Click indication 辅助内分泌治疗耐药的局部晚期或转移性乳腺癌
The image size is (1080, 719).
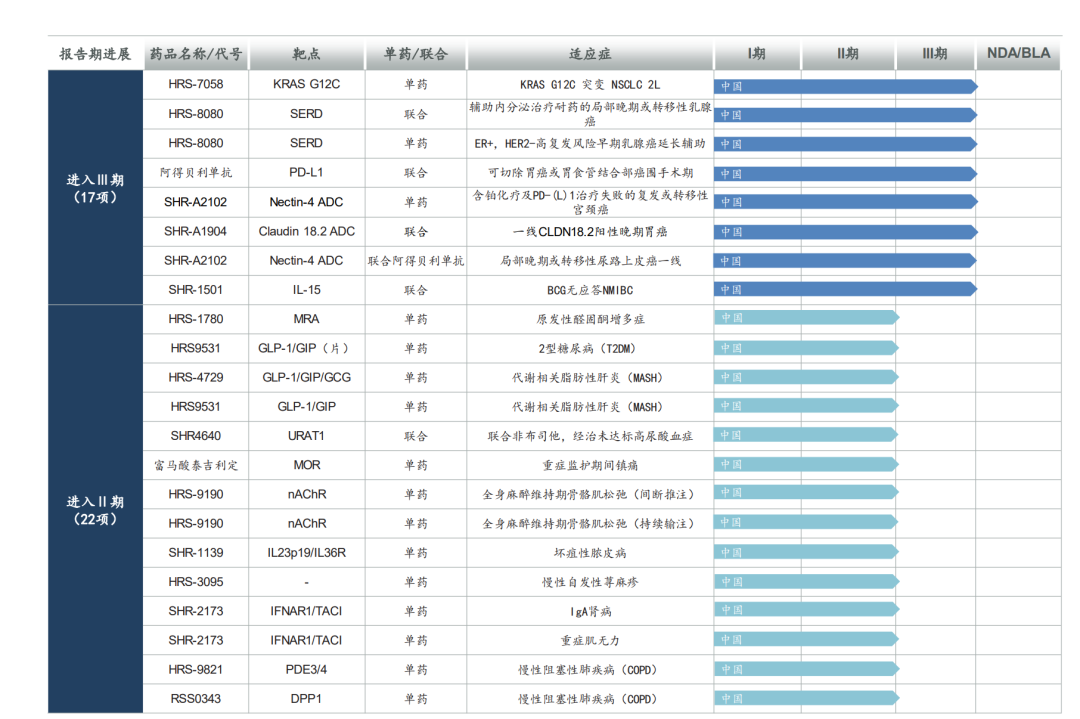590,114
